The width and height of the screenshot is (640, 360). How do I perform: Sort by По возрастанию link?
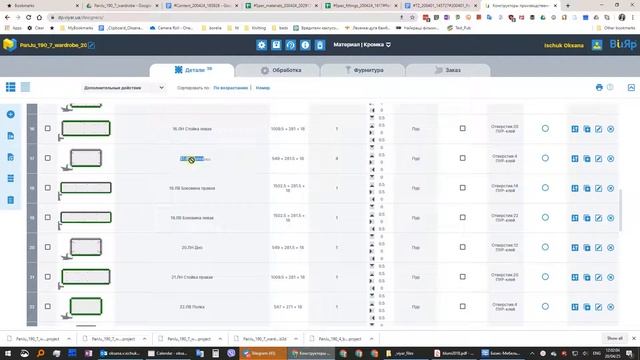click(x=231, y=88)
